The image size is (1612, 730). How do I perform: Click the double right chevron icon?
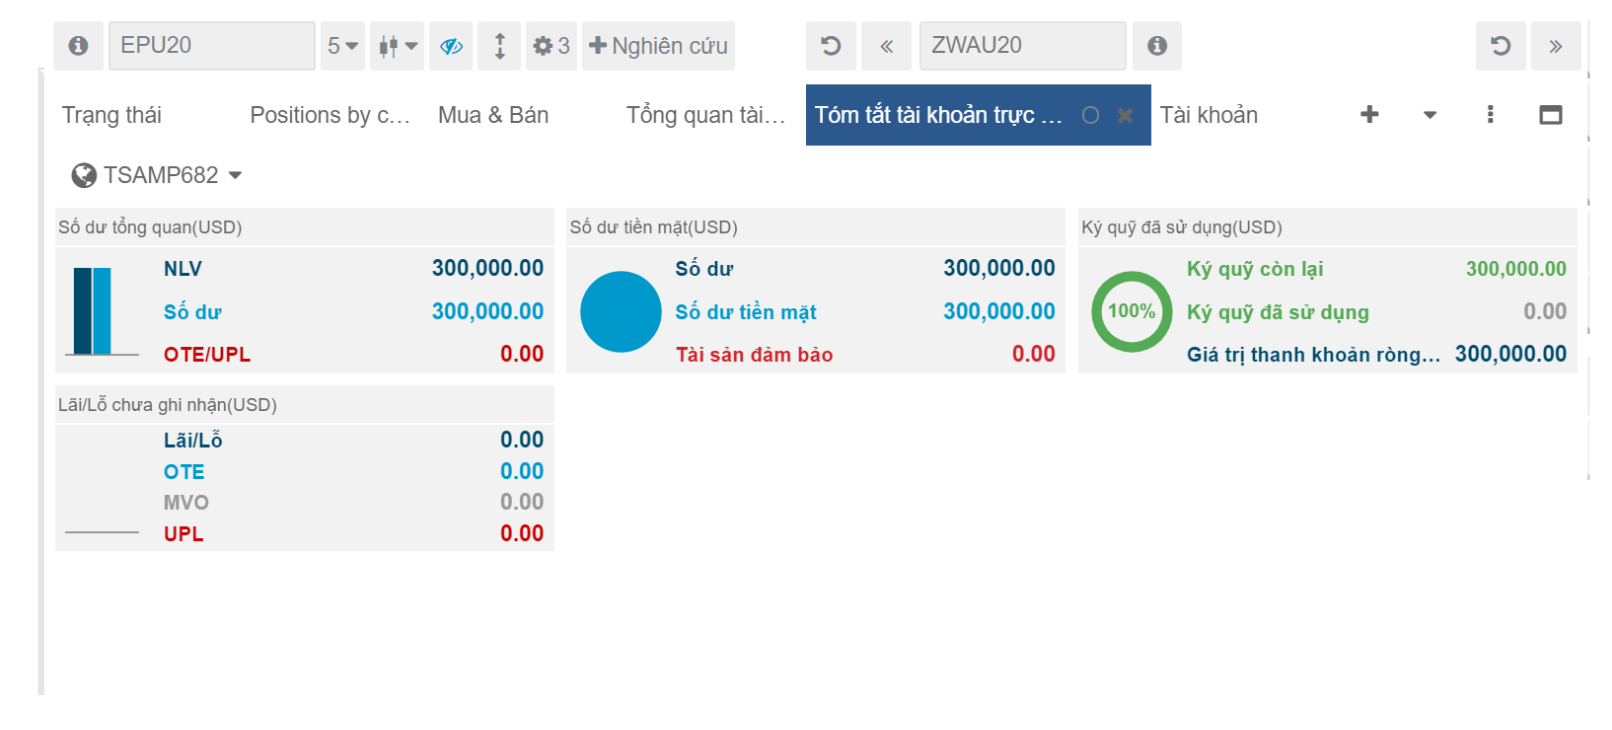1555,46
